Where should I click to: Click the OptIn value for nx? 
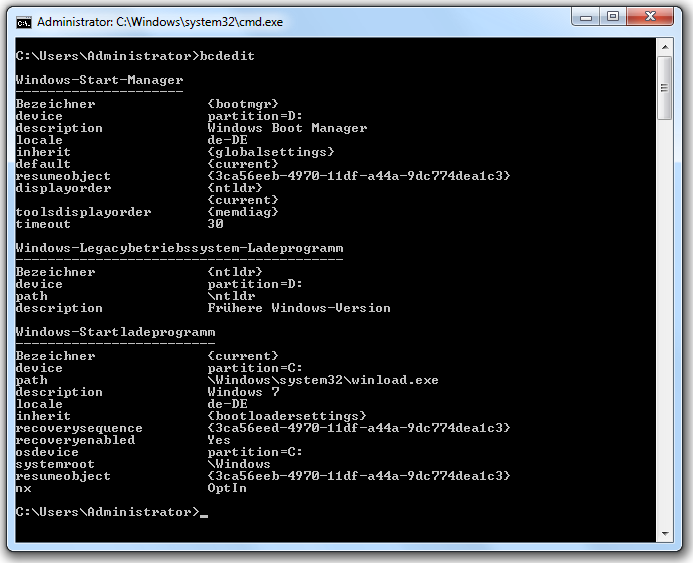click(226, 488)
